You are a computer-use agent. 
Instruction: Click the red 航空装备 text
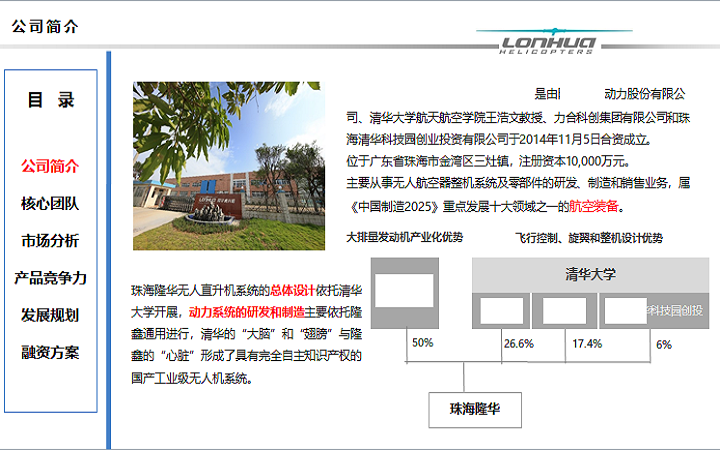(594, 206)
